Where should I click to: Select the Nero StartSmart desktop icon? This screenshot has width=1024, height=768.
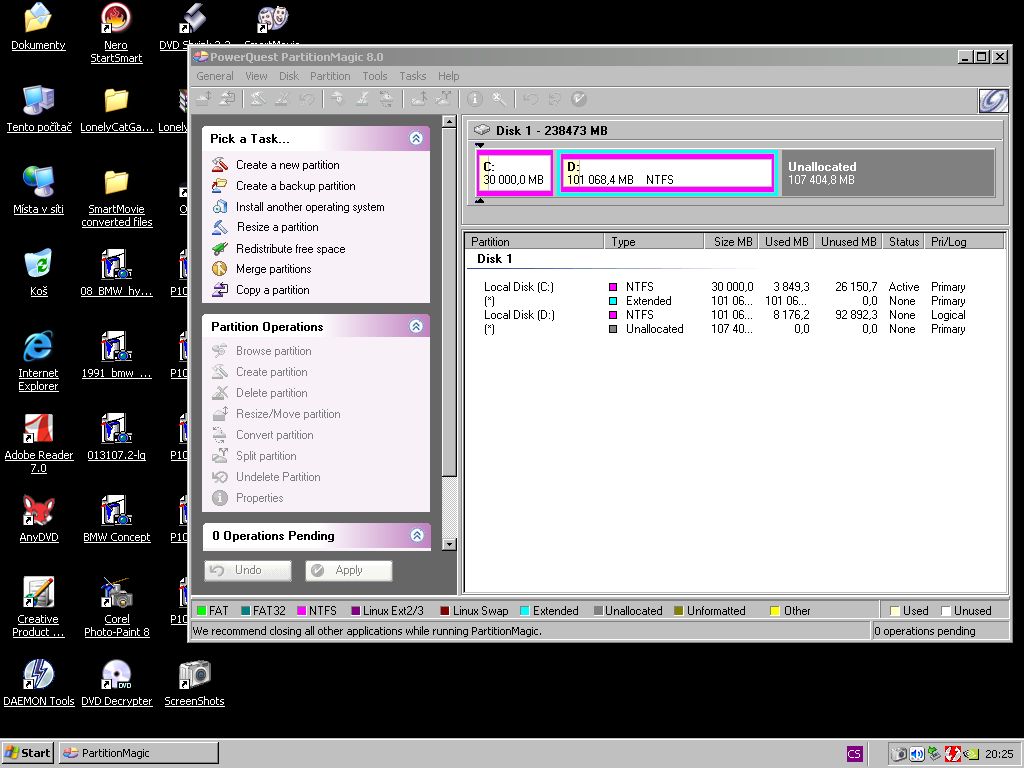coord(116,33)
